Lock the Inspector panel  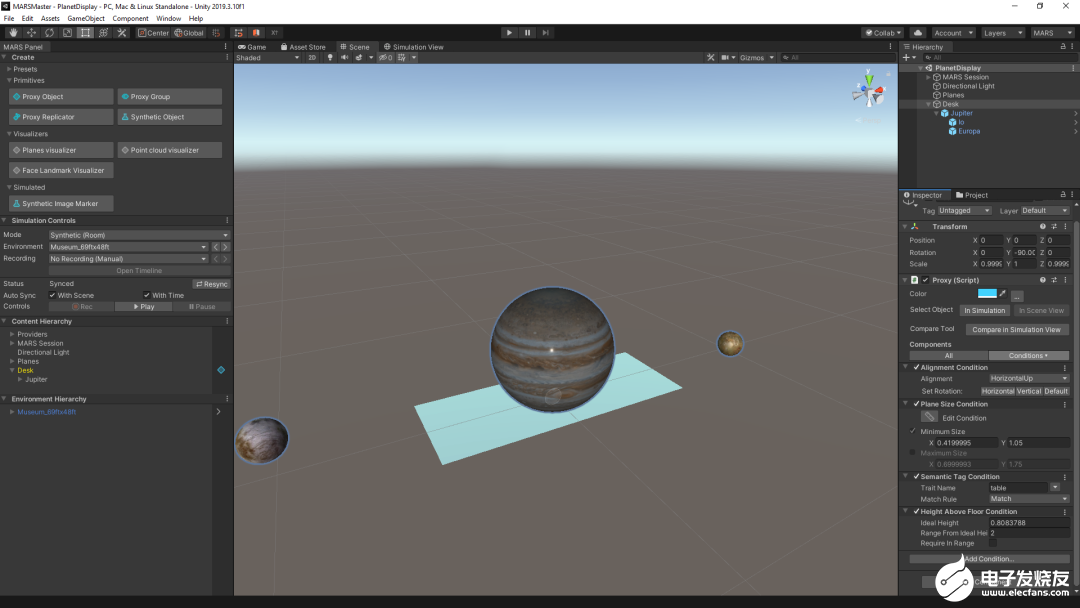tap(1061, 195)
